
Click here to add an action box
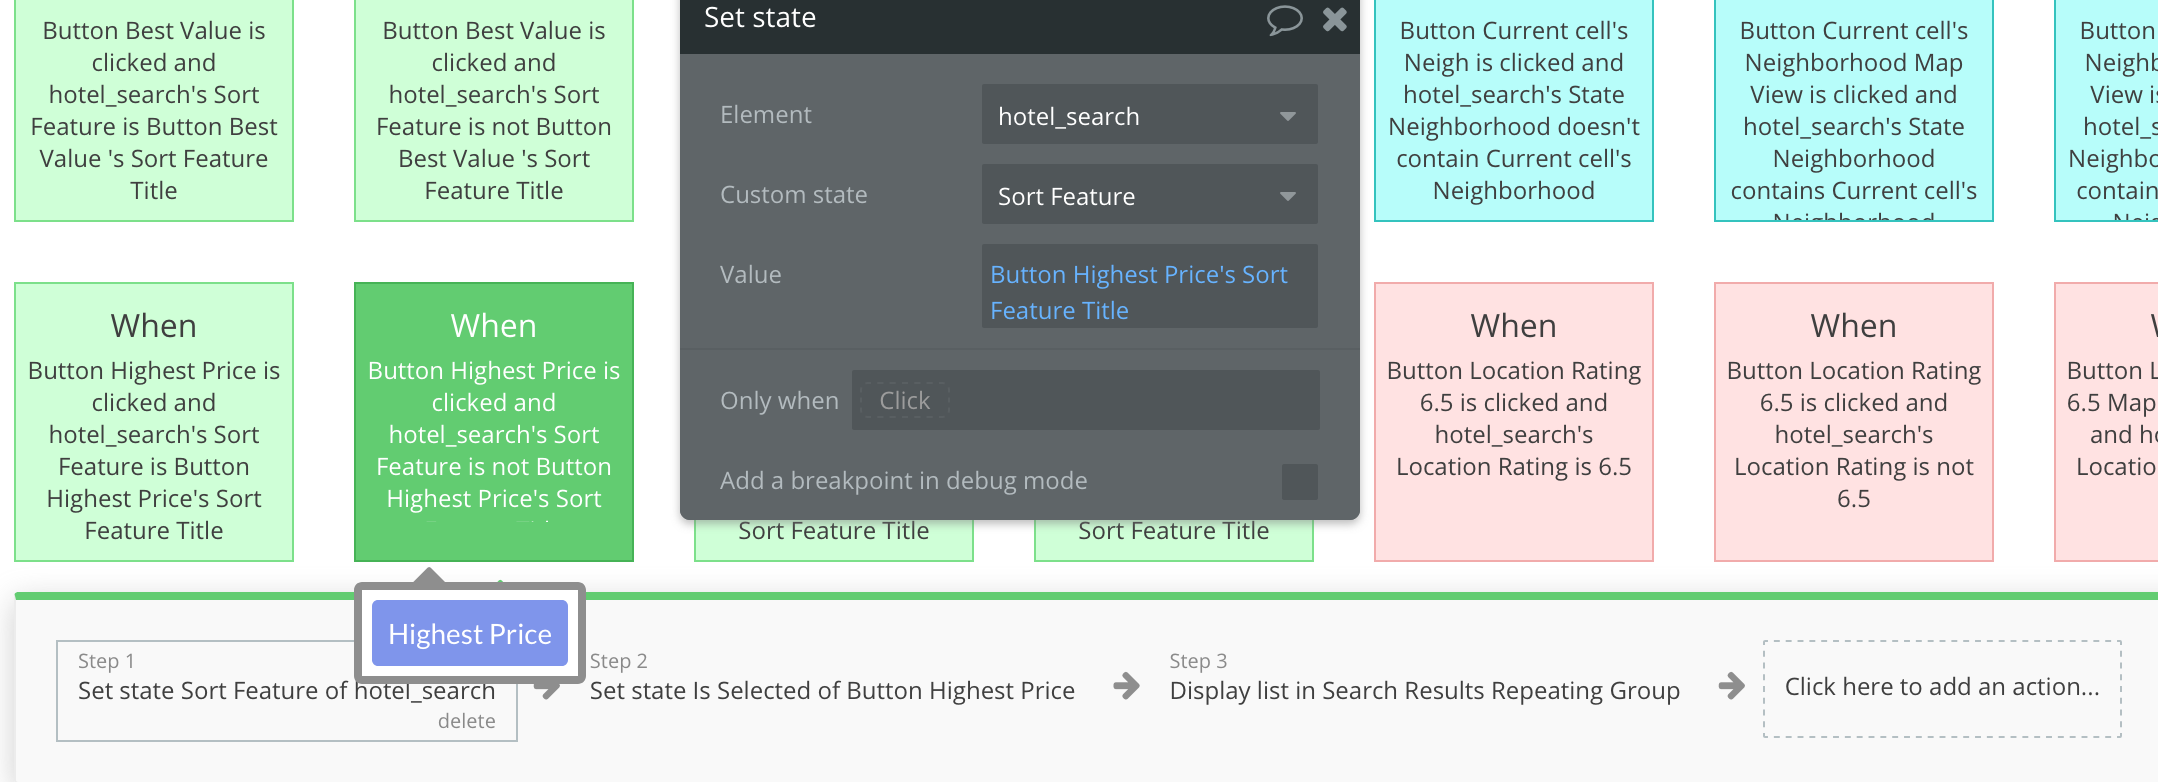pos(1941,688)
